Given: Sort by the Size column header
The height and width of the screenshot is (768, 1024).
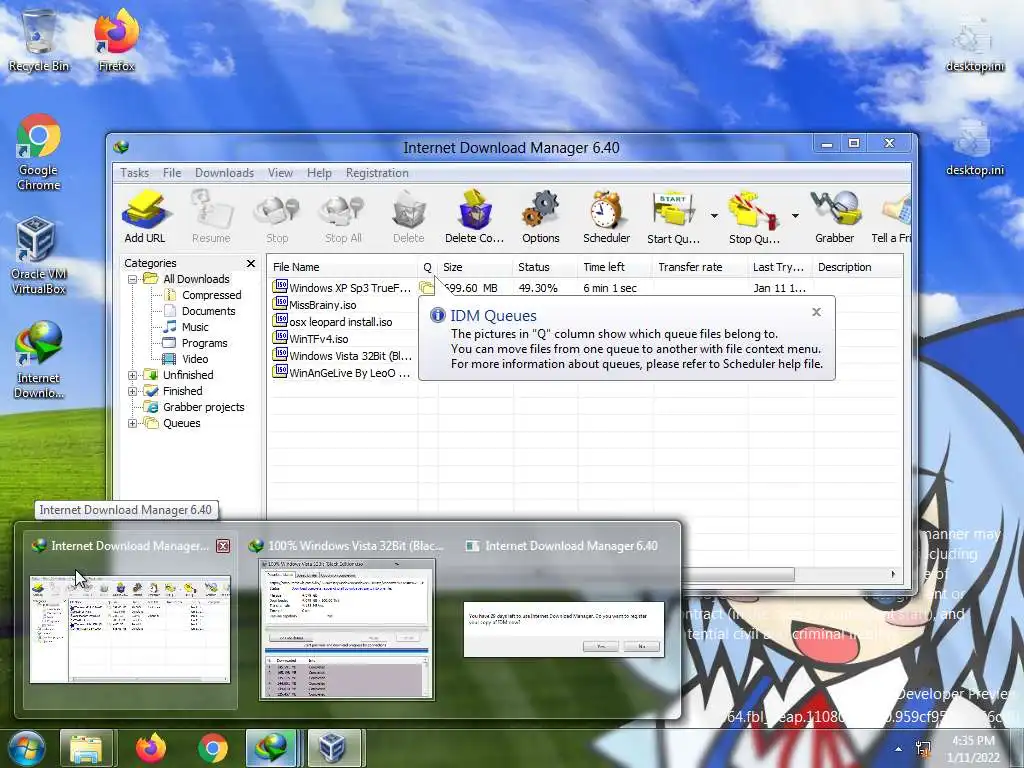Looking at the screenshot, I should 475,267.
